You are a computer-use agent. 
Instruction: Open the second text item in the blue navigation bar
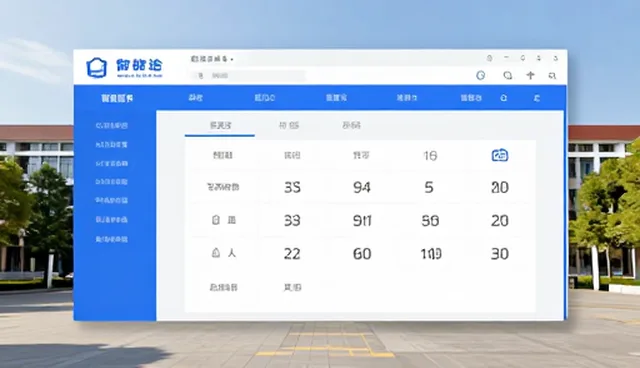tap(264, 98)
